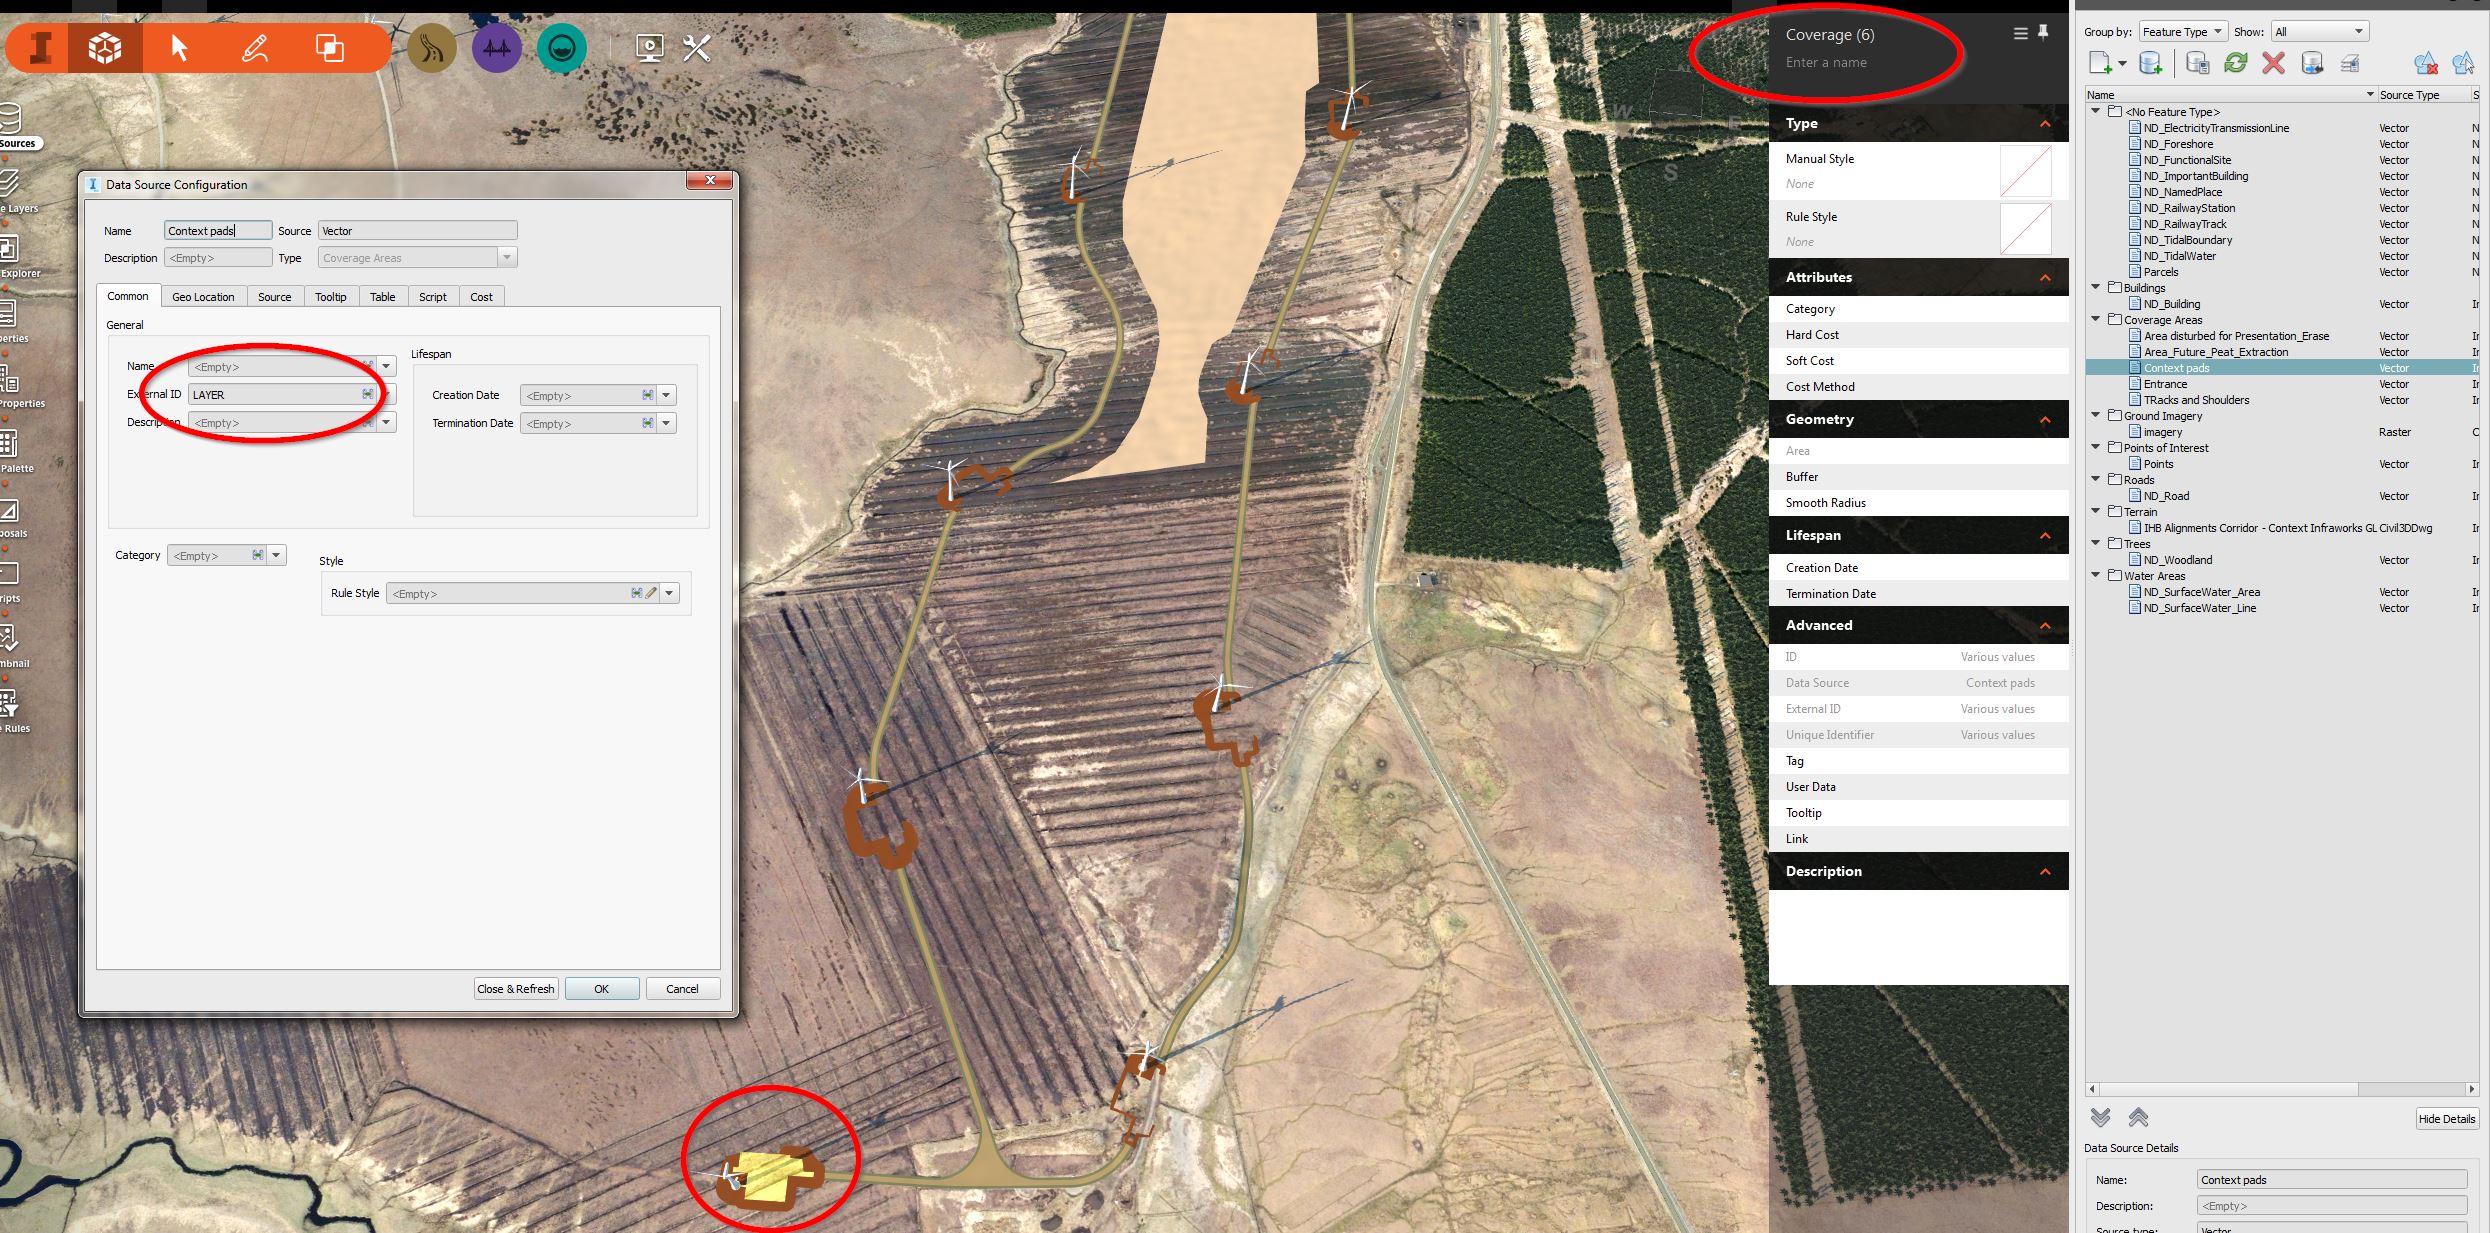Open the road design tools circle

pyautogui.click(x=432, y=47)
